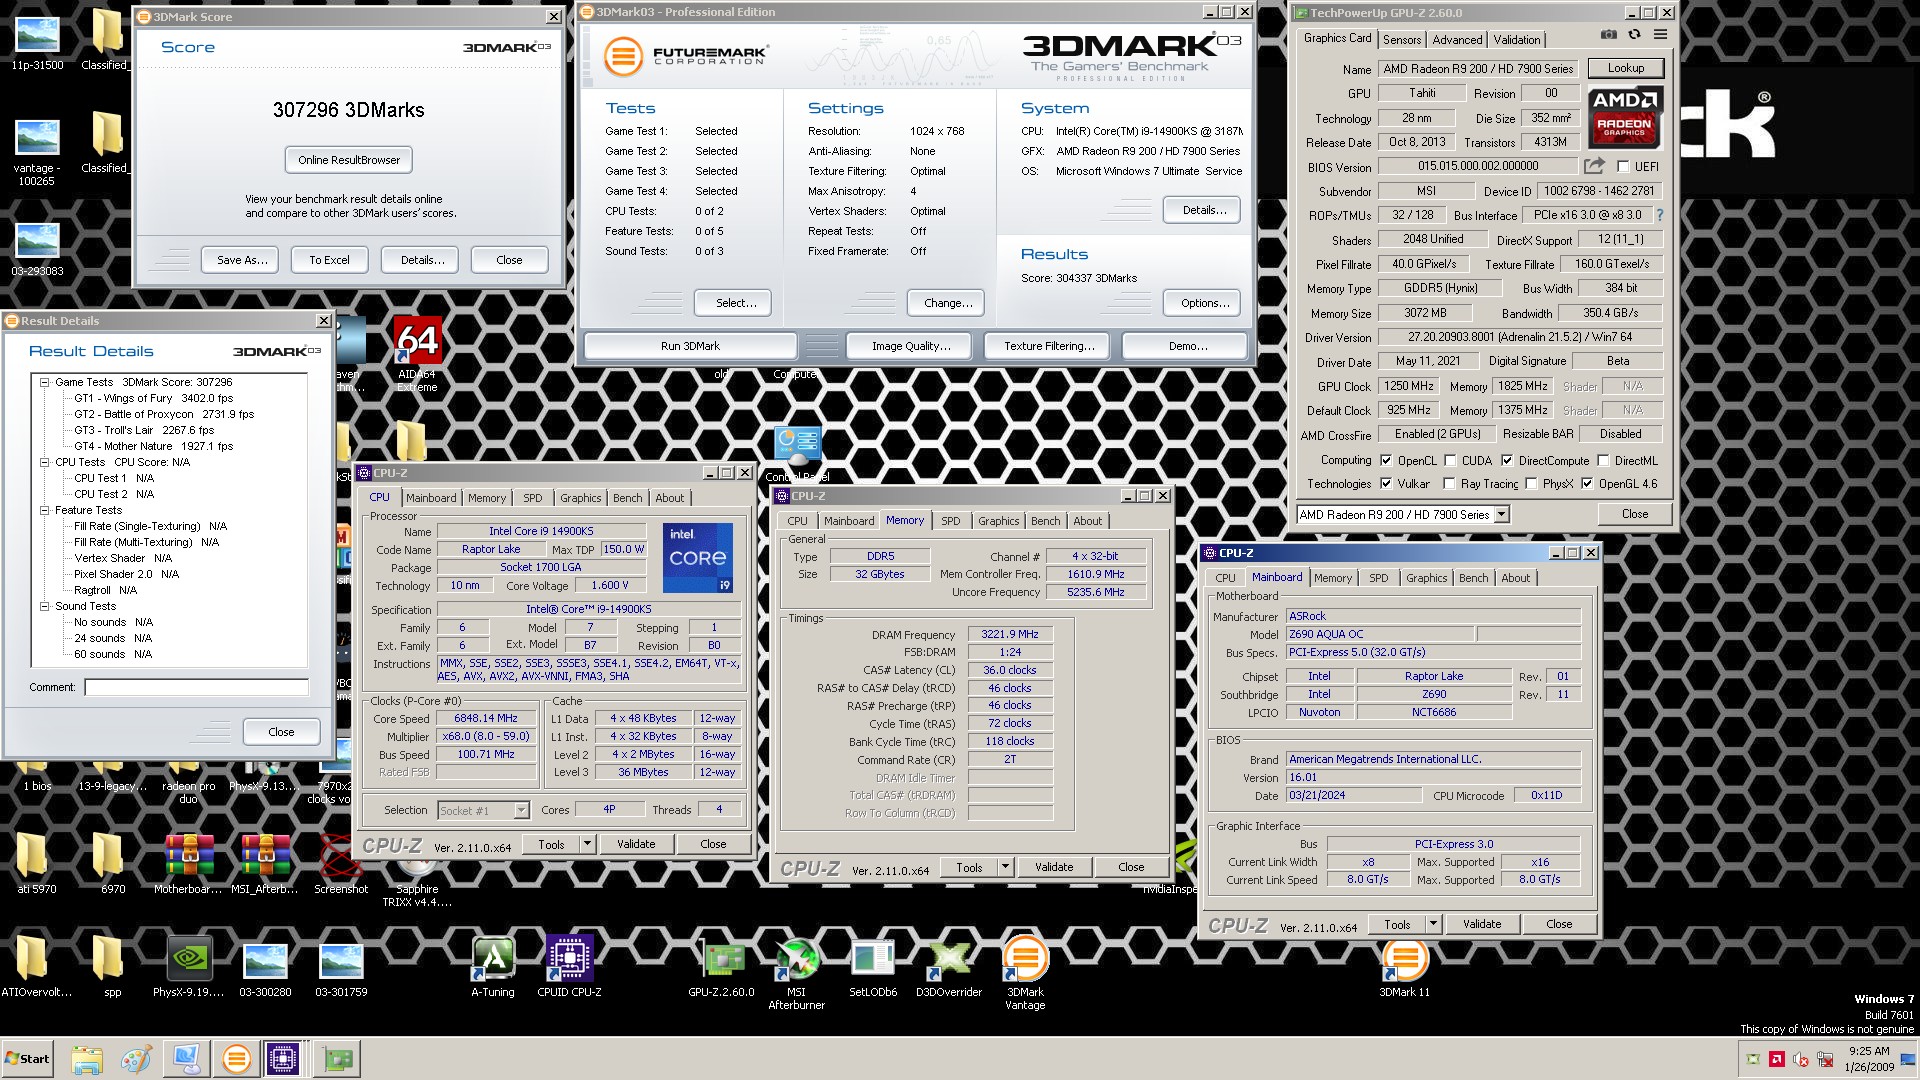This screenshot has height=1080, width=1920.
Task: Click the GPU-Z refresh icon
Action: click(x=1634, y=35)
